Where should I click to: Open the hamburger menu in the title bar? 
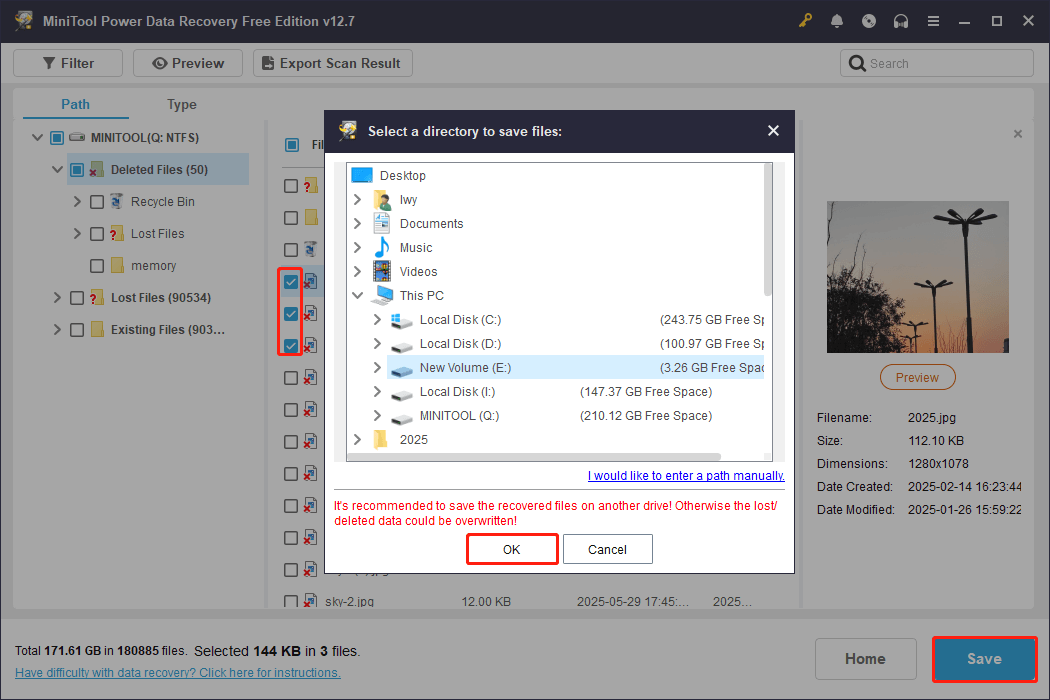click(x=933, y=20)
